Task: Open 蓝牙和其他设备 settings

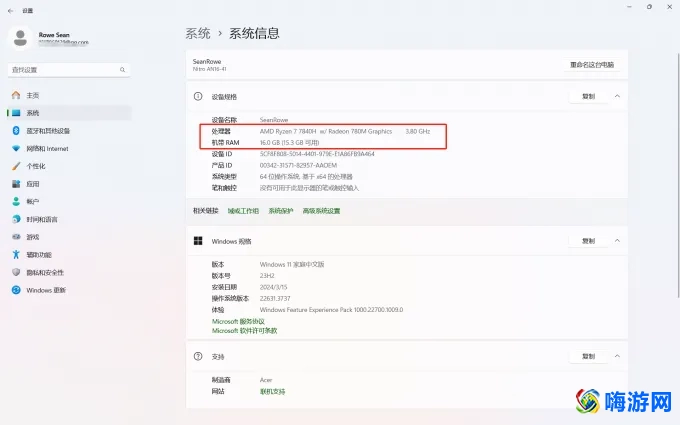Action: [69, 131]
